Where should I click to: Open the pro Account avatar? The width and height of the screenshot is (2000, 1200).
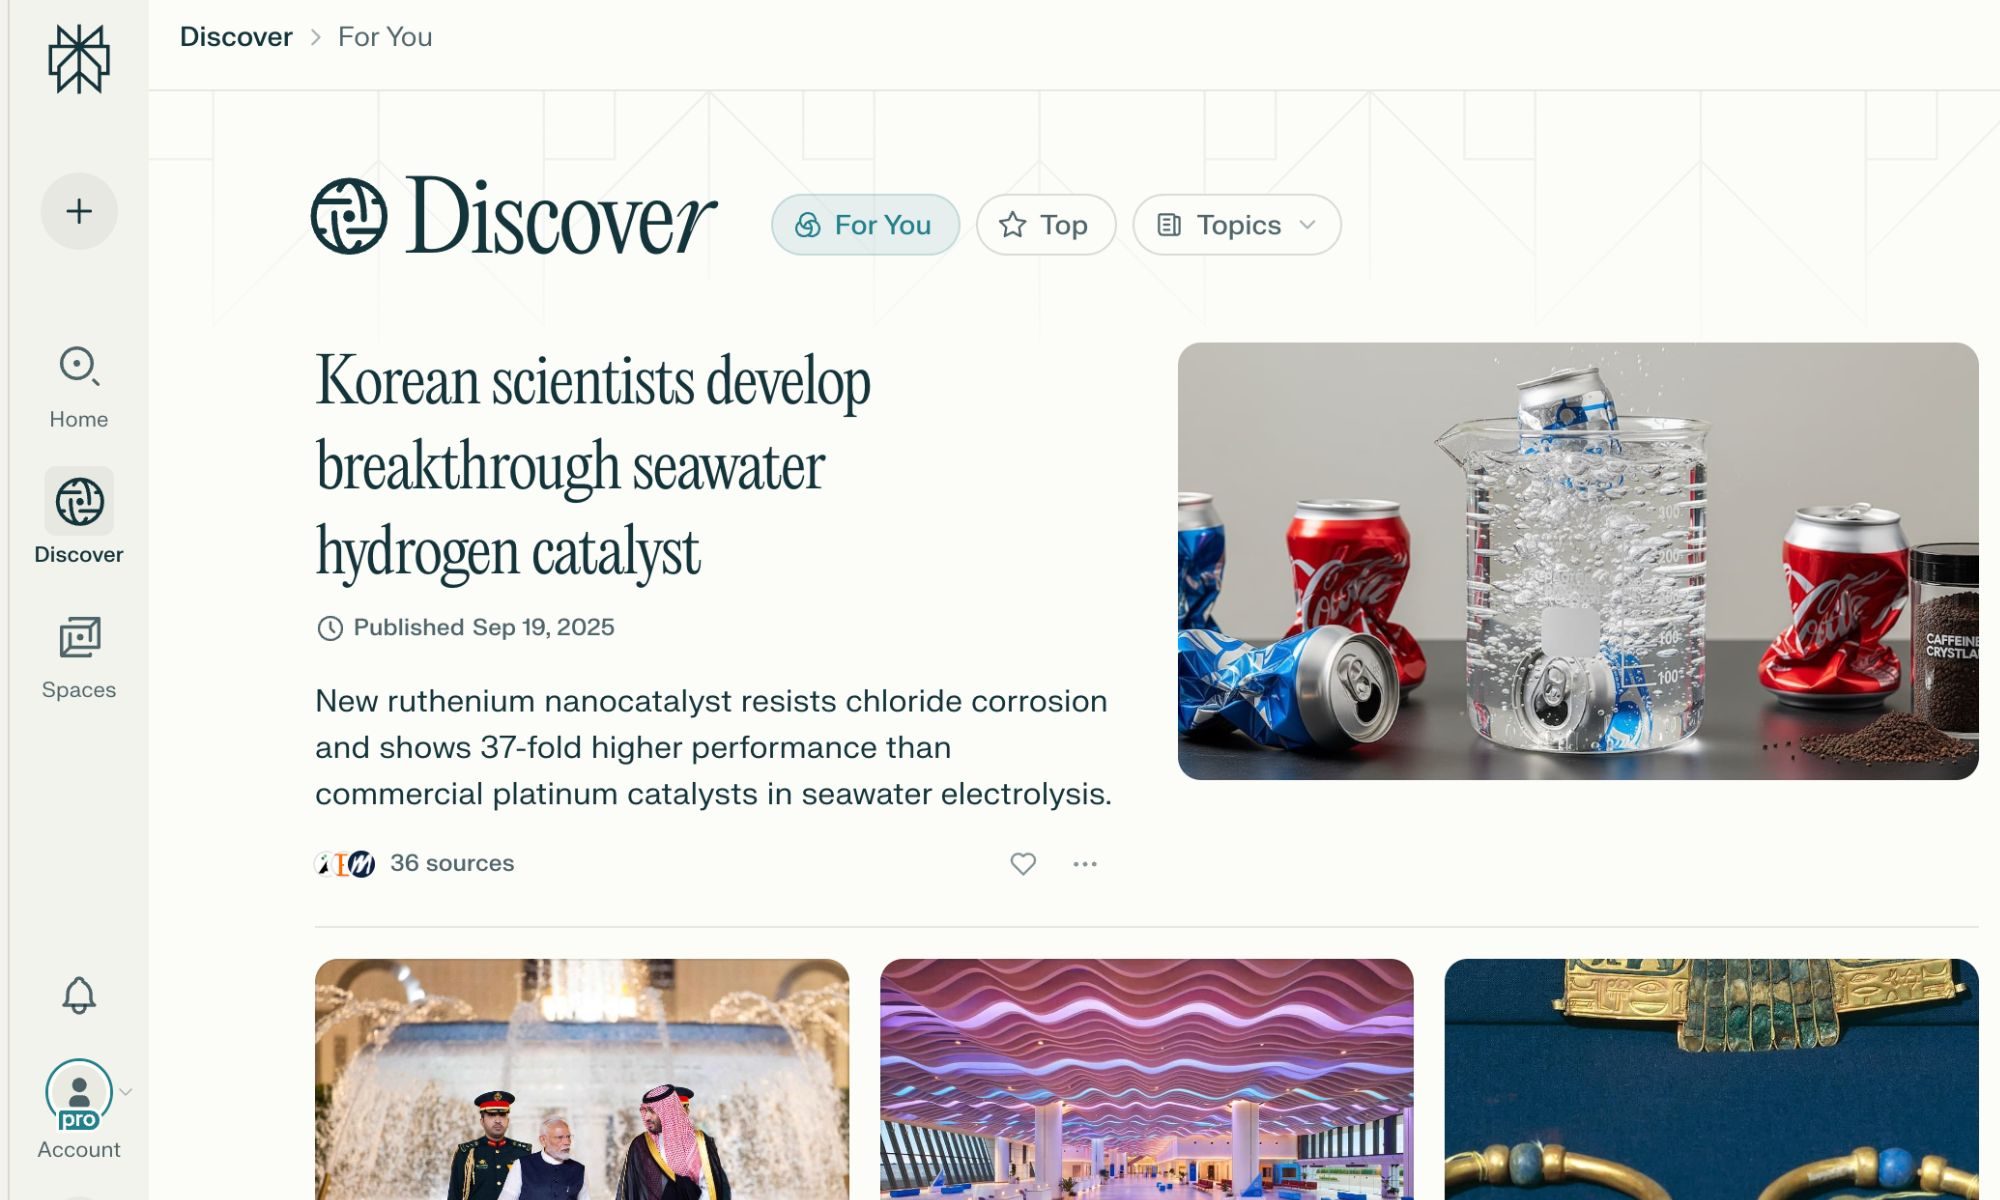click(x=79, y=1093)
